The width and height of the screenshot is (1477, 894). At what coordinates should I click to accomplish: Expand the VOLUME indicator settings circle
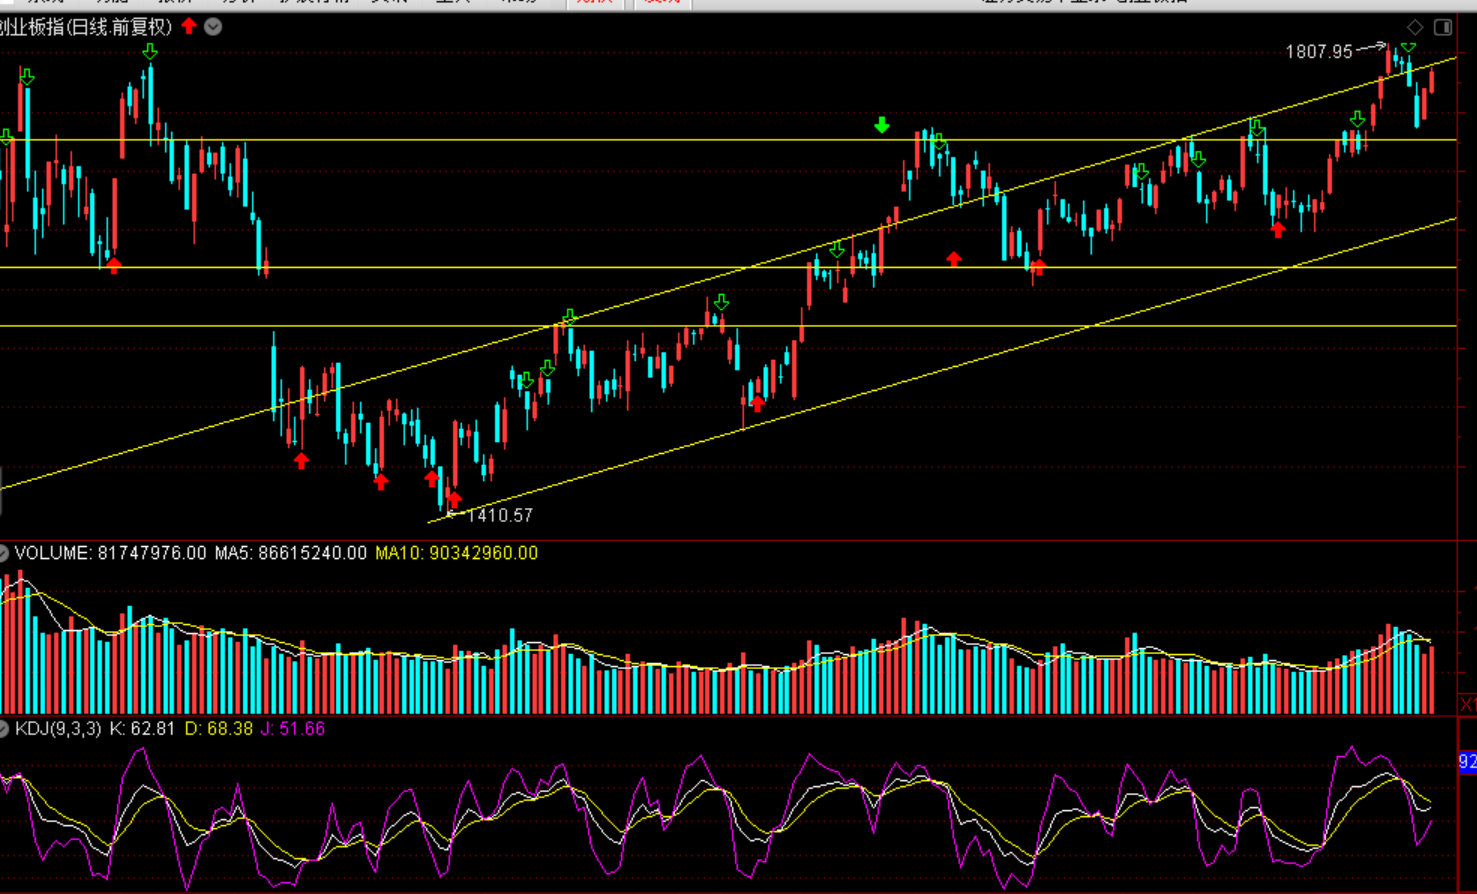(x=4, y=553)
